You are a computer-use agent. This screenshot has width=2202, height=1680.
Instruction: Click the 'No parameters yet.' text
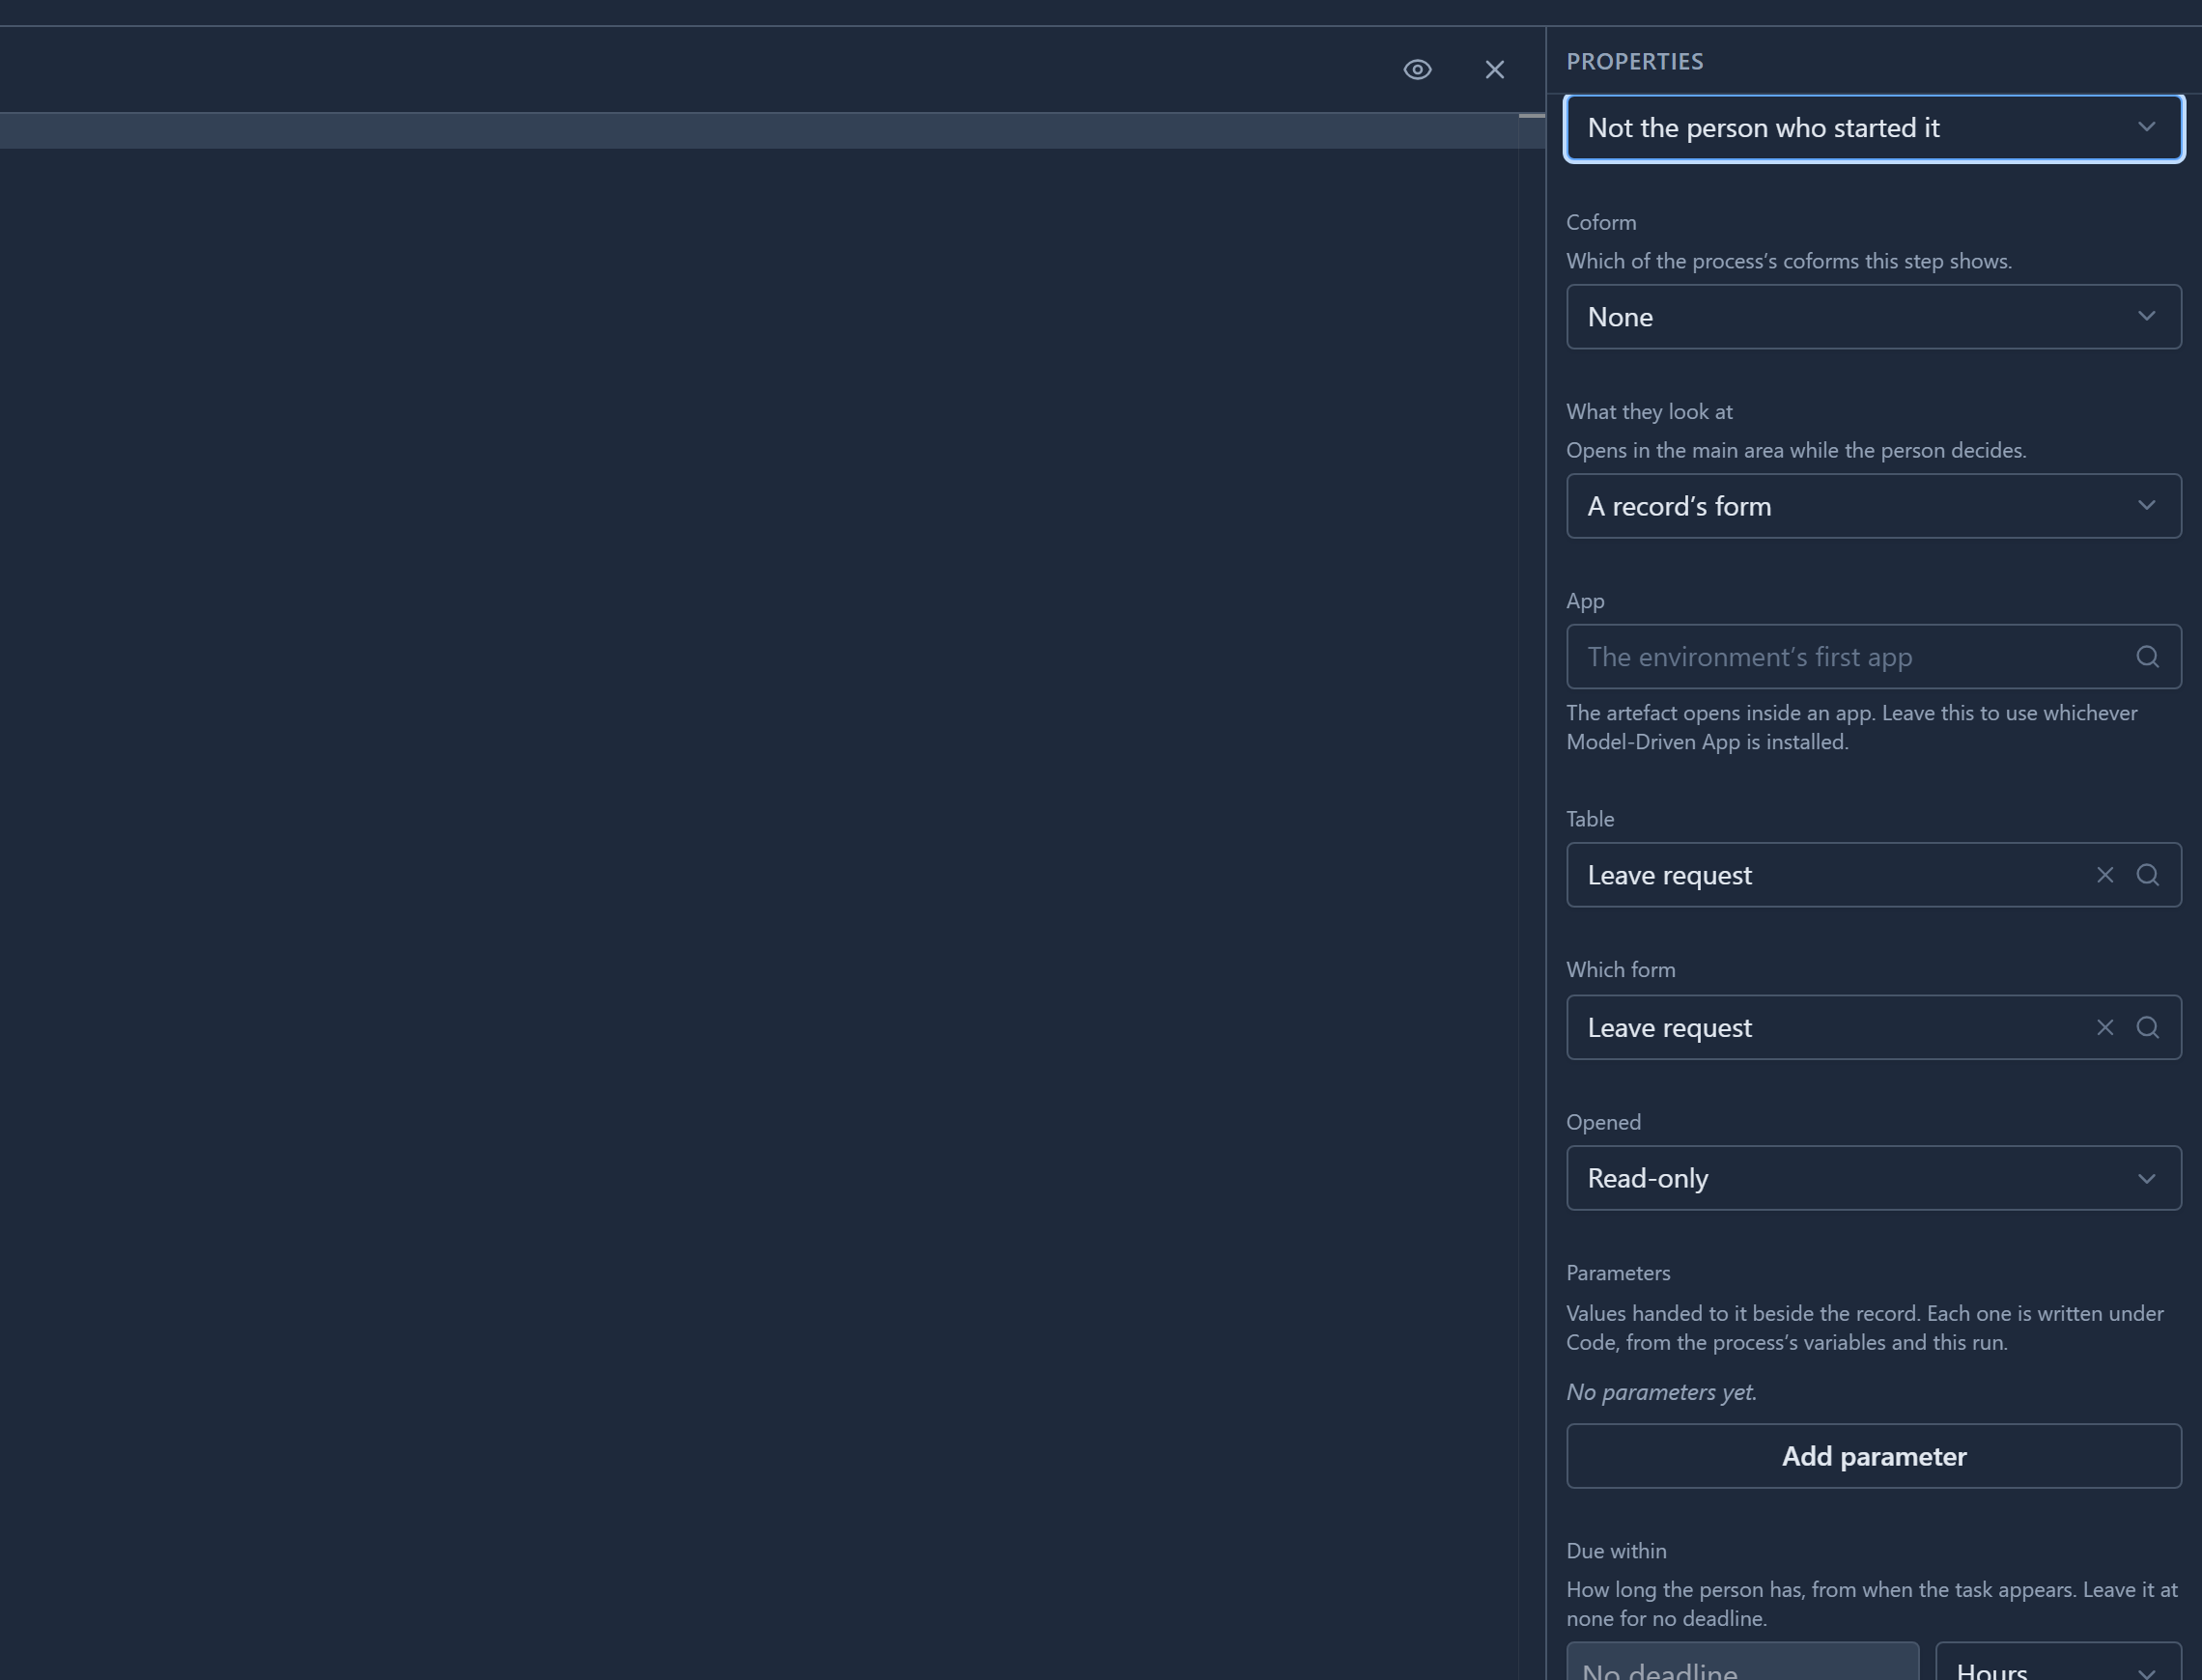(1661, 1392)
